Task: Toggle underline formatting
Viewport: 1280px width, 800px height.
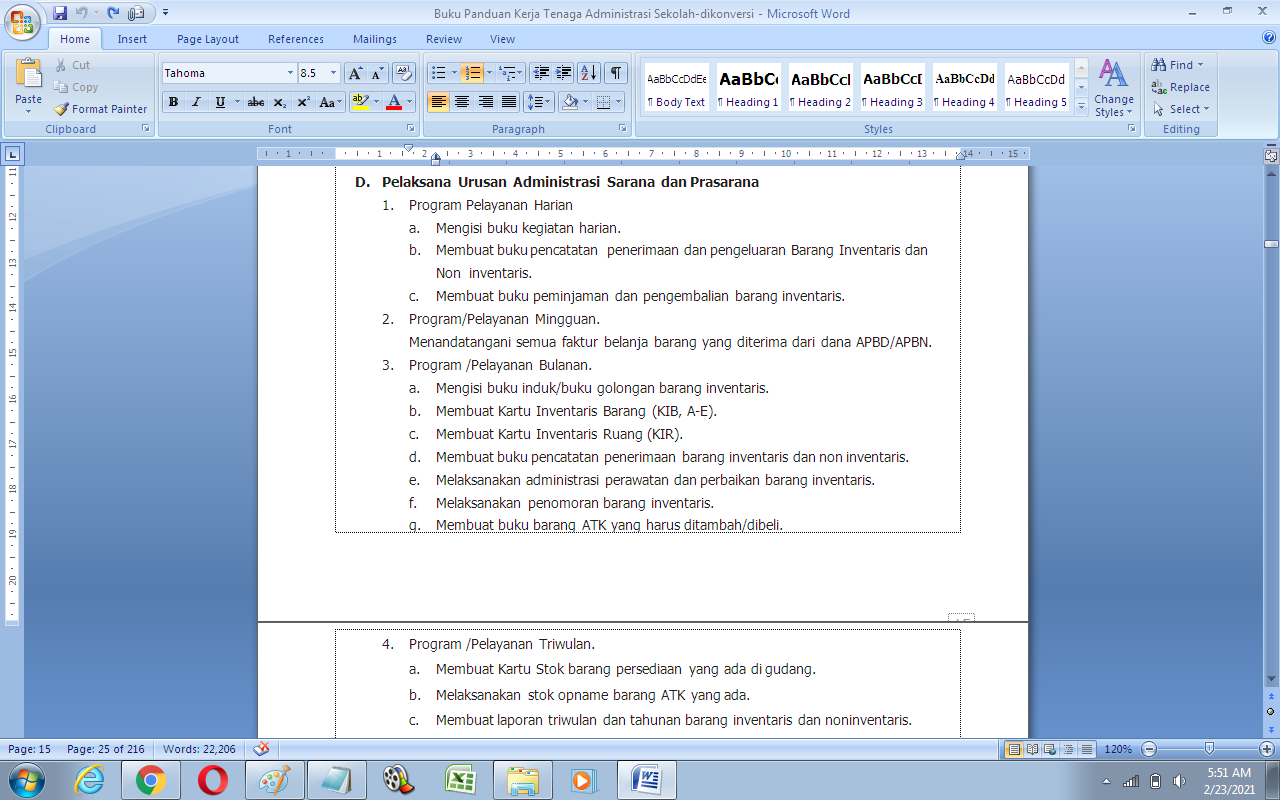Action: click(x=220, y=102)
